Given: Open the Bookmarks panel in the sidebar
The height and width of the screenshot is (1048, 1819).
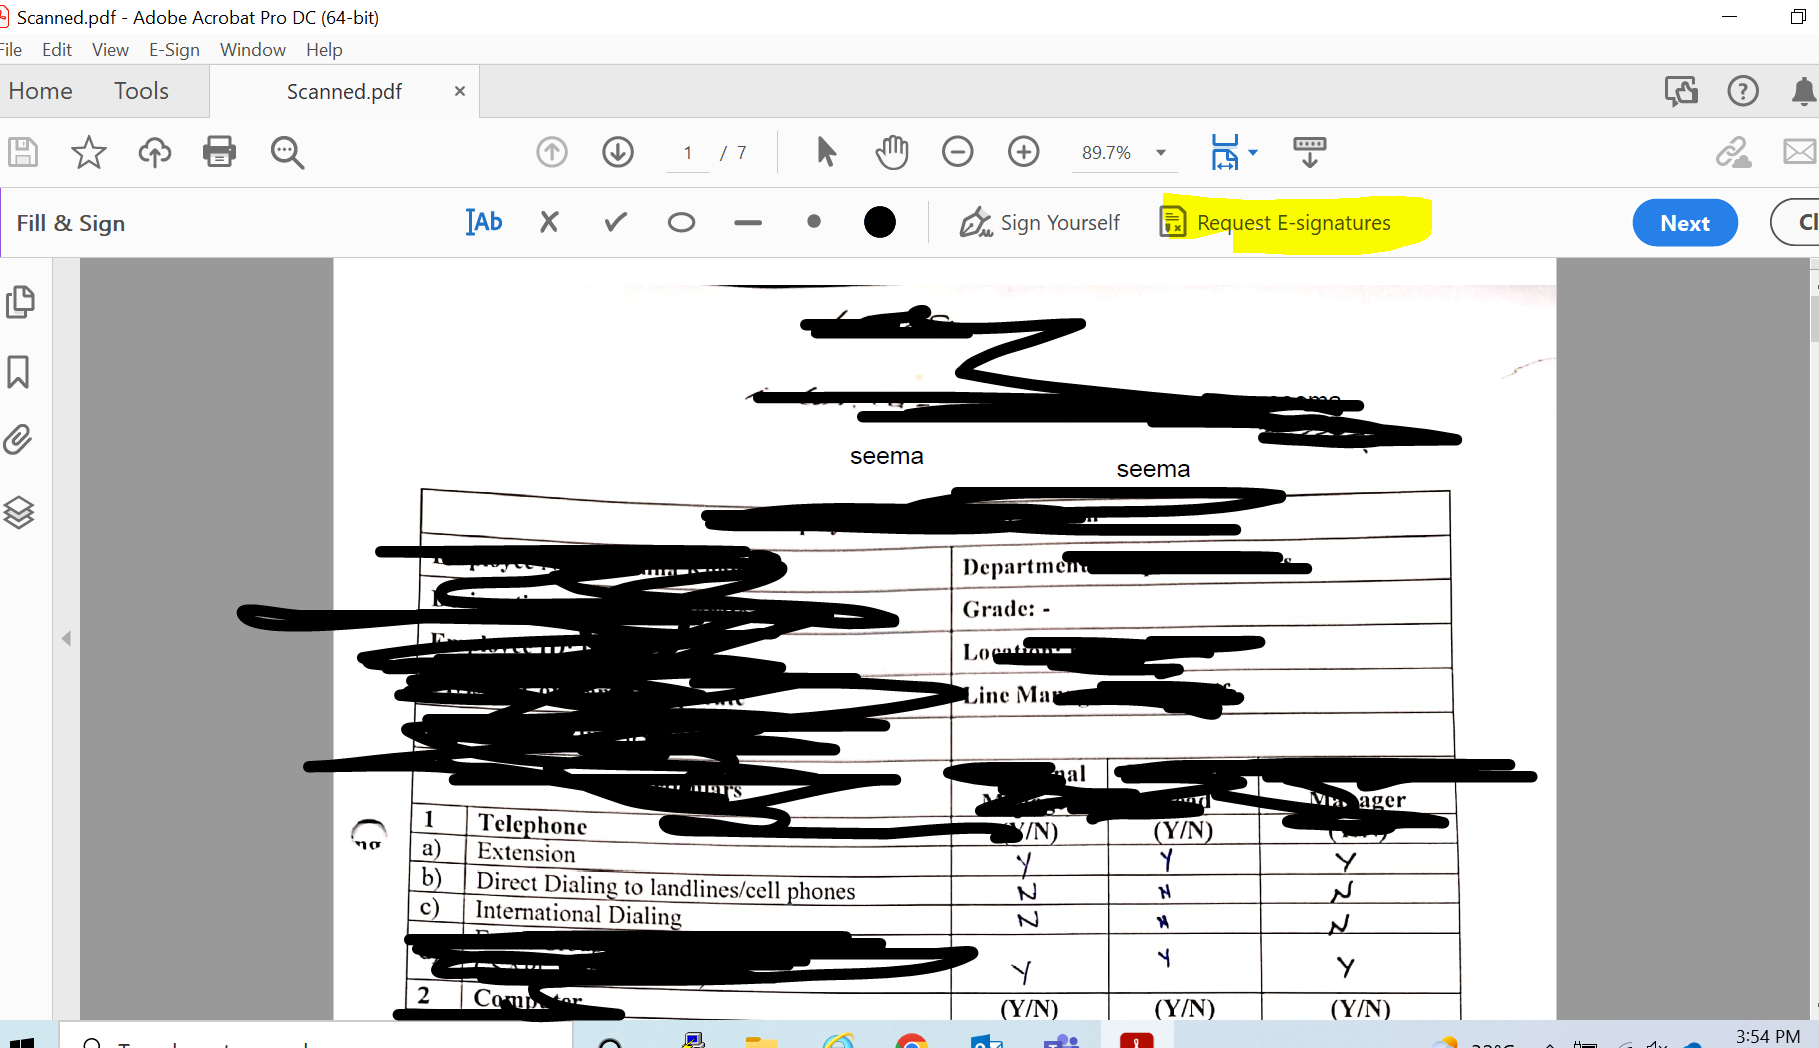Looking at the screenshot, I should point(20,371).
